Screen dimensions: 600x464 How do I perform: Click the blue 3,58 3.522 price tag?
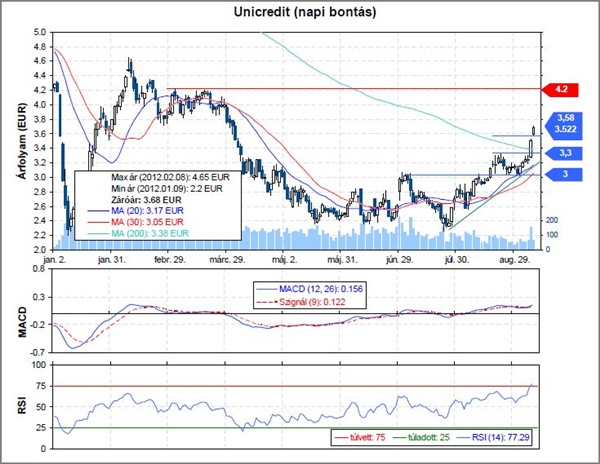coord(563,124)
